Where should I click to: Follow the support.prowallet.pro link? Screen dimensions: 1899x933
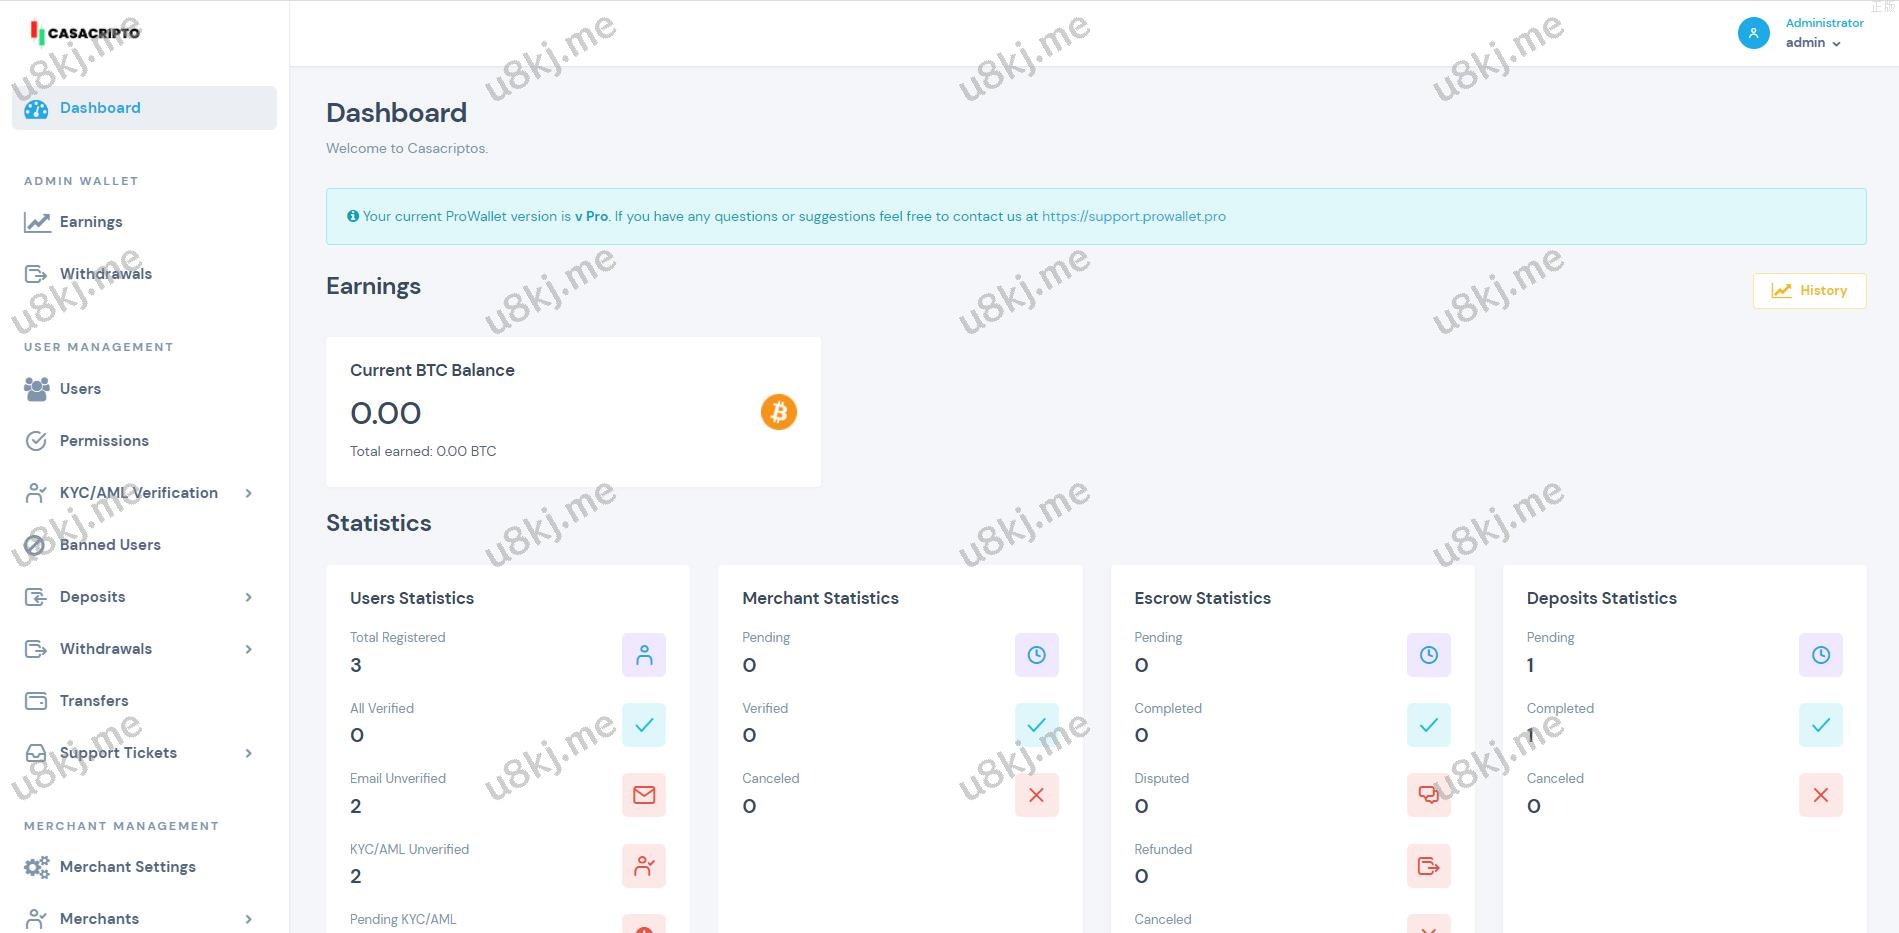tap(1133, 216)
